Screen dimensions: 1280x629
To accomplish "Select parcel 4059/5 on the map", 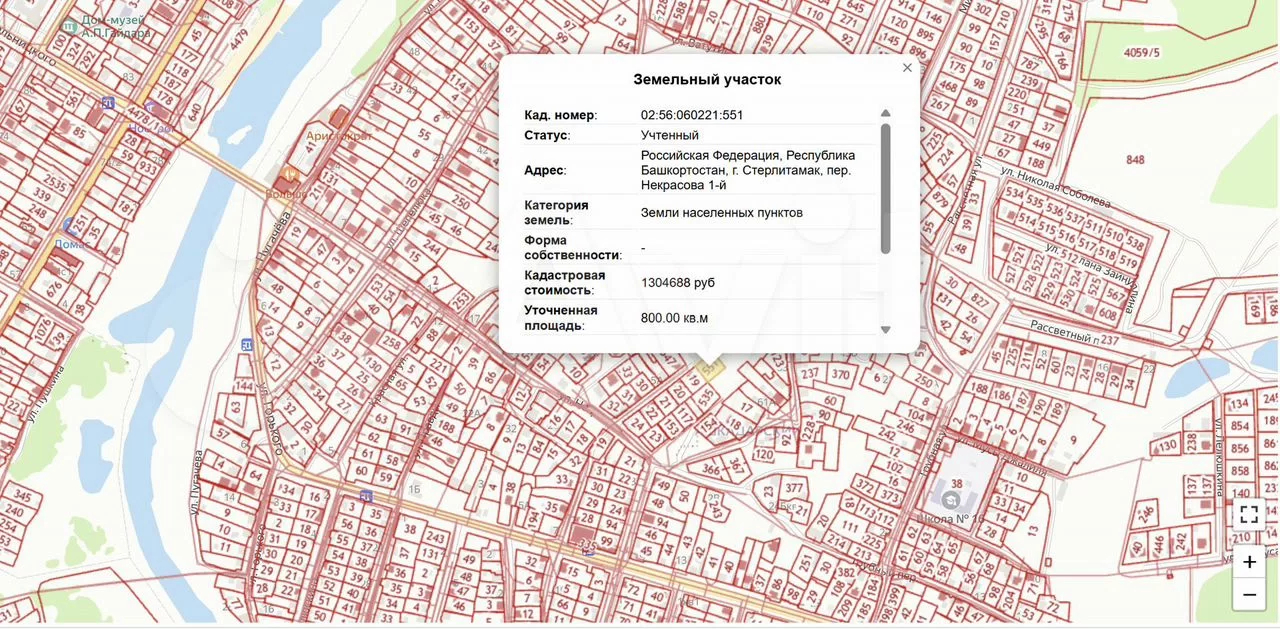I will point(1142,52).
